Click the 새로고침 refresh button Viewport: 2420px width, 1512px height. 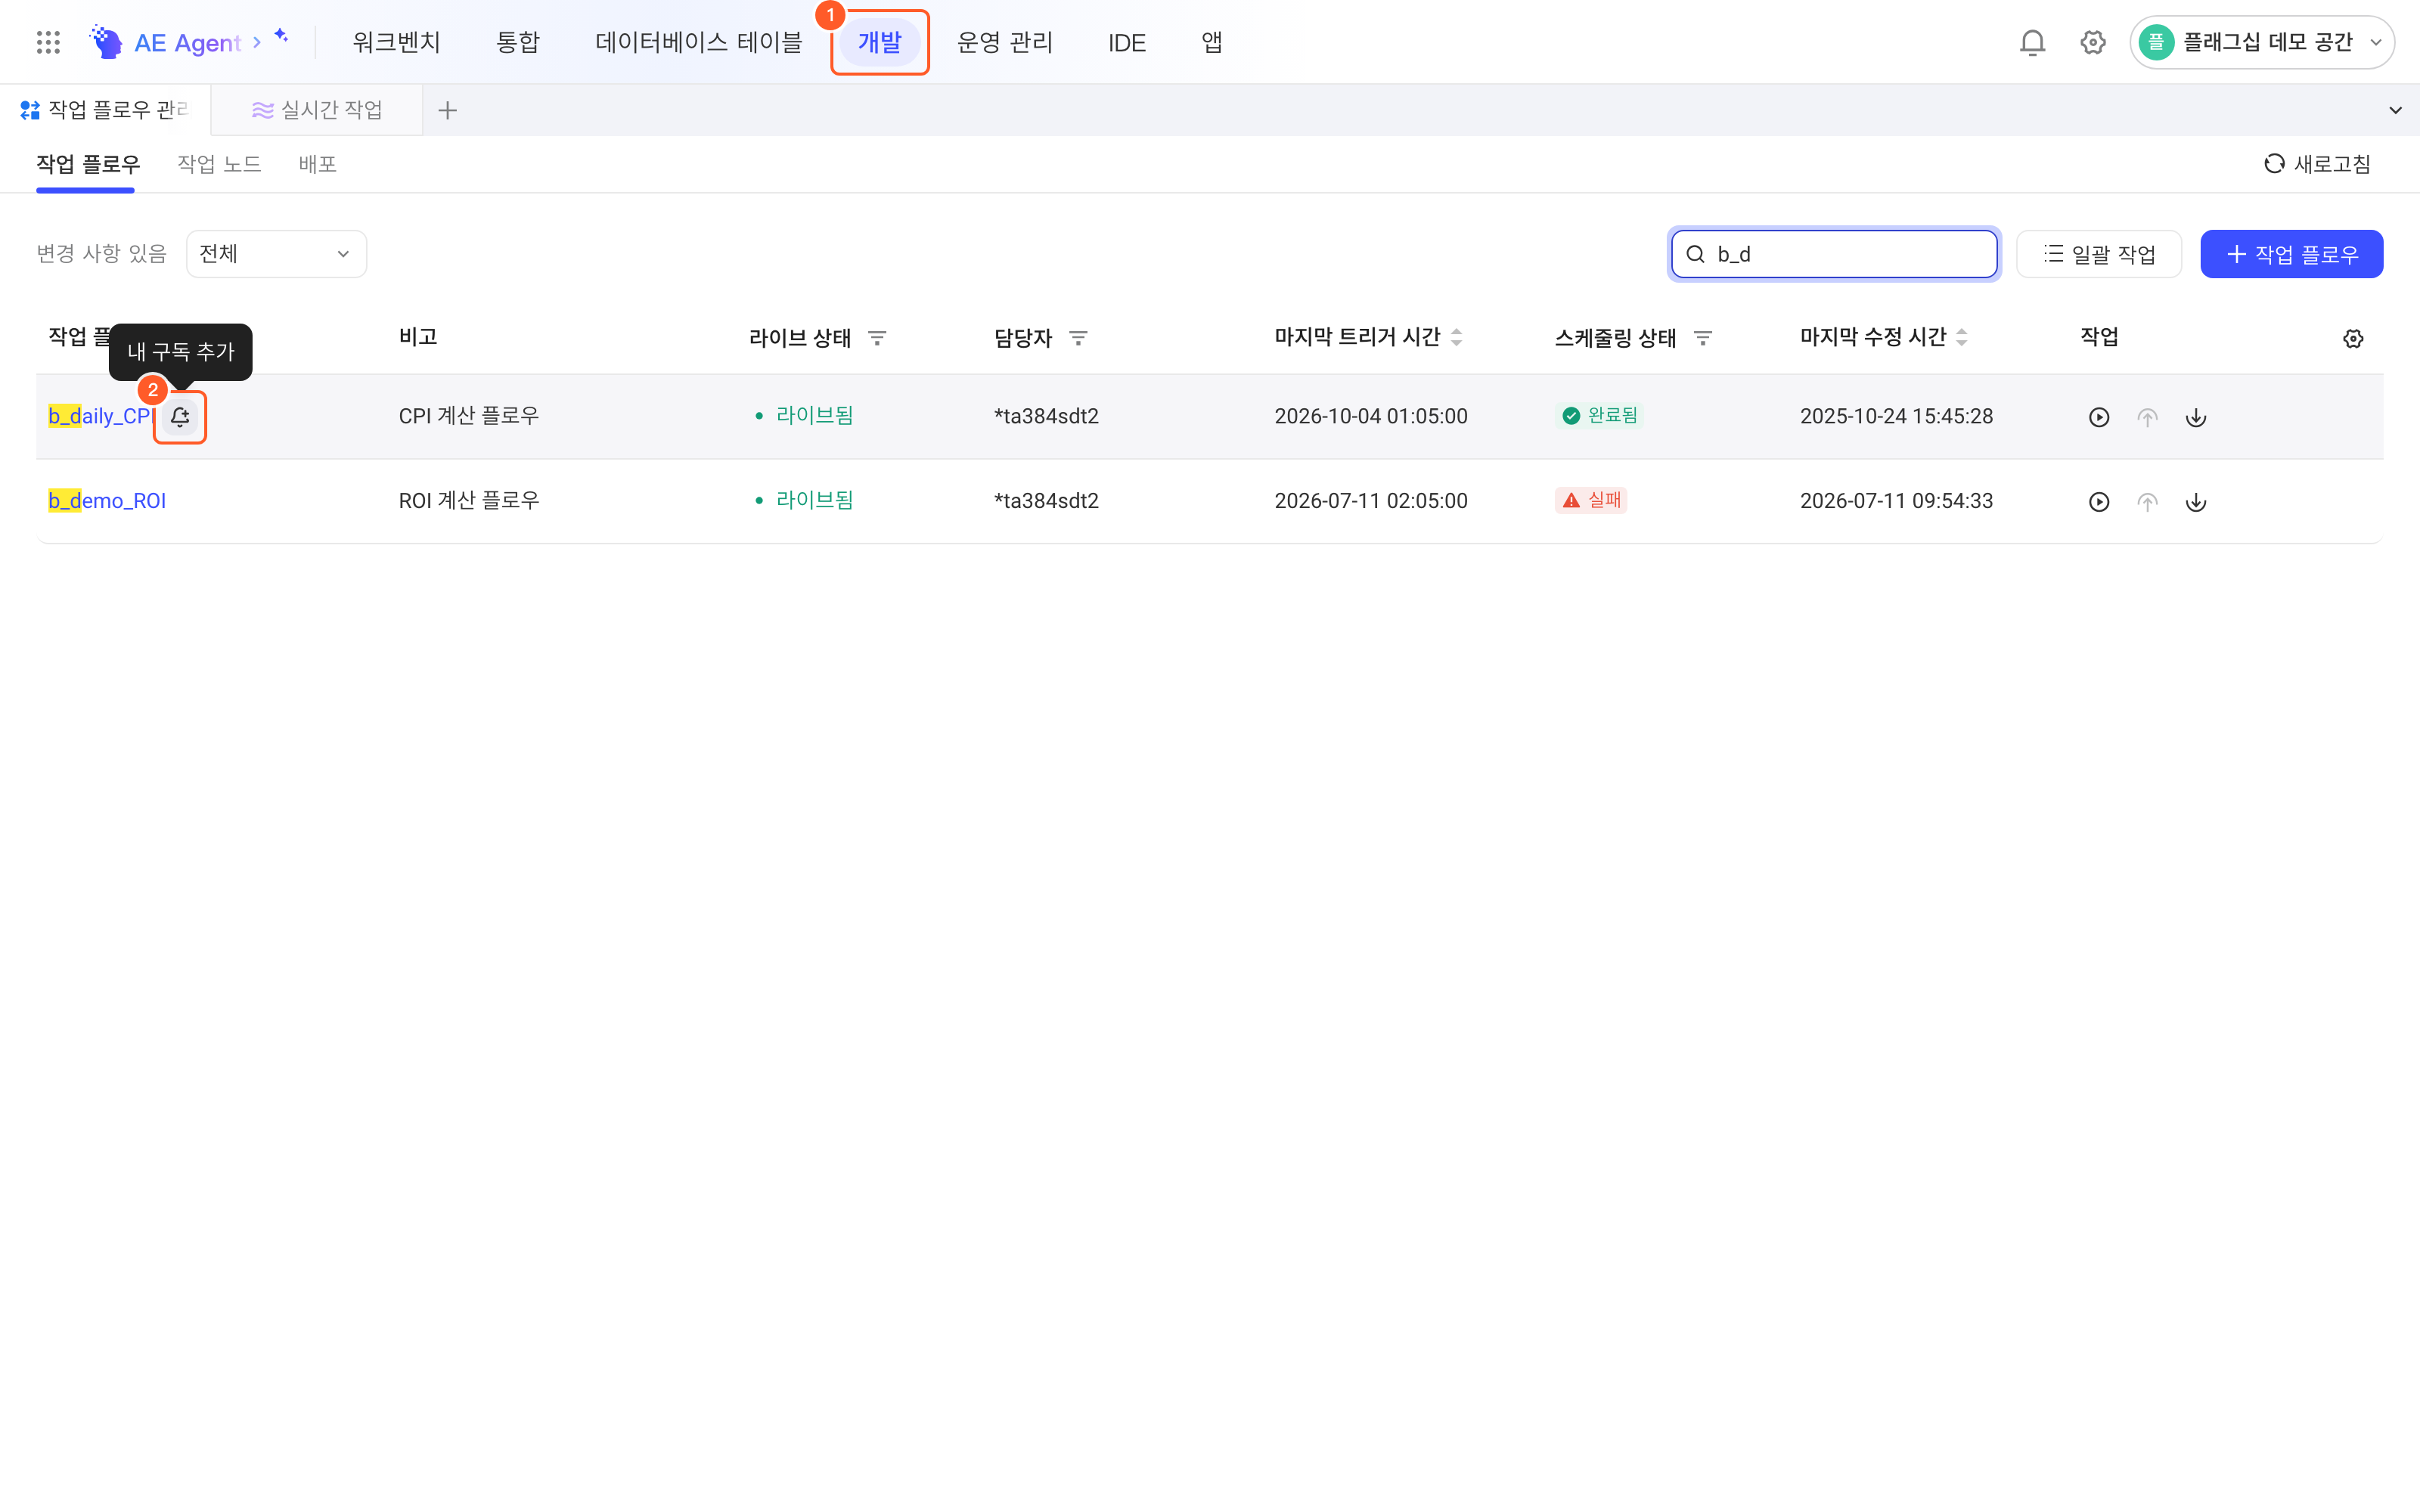pyautogui.click(x=2318, y=164)
